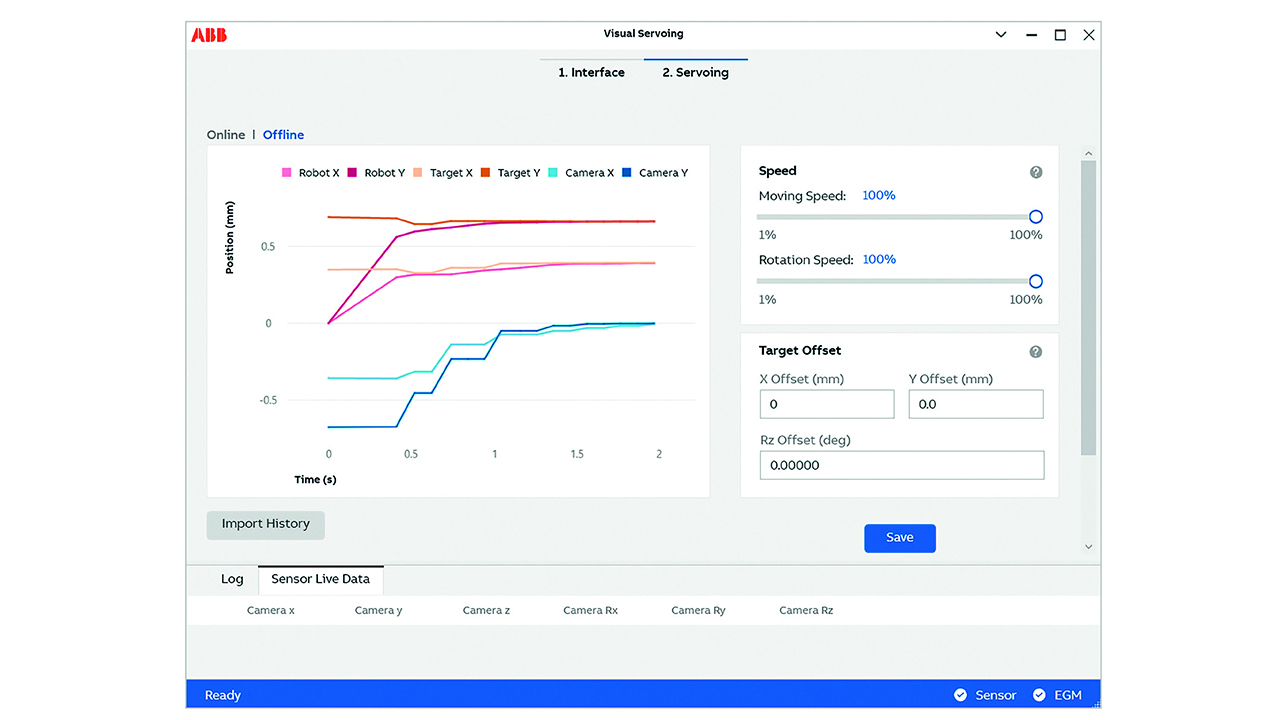Toggle the Online view mode
This screenshot has width=1280, height=720.
226,134
